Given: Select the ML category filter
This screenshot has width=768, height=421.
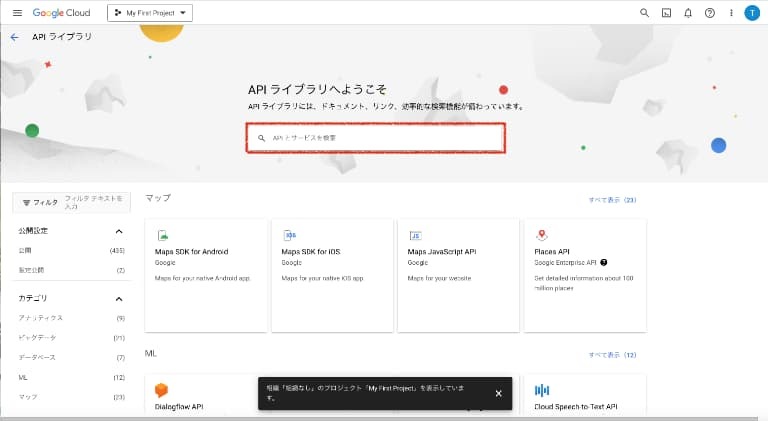Looking at the screenshot, I should tap(23, 377).
